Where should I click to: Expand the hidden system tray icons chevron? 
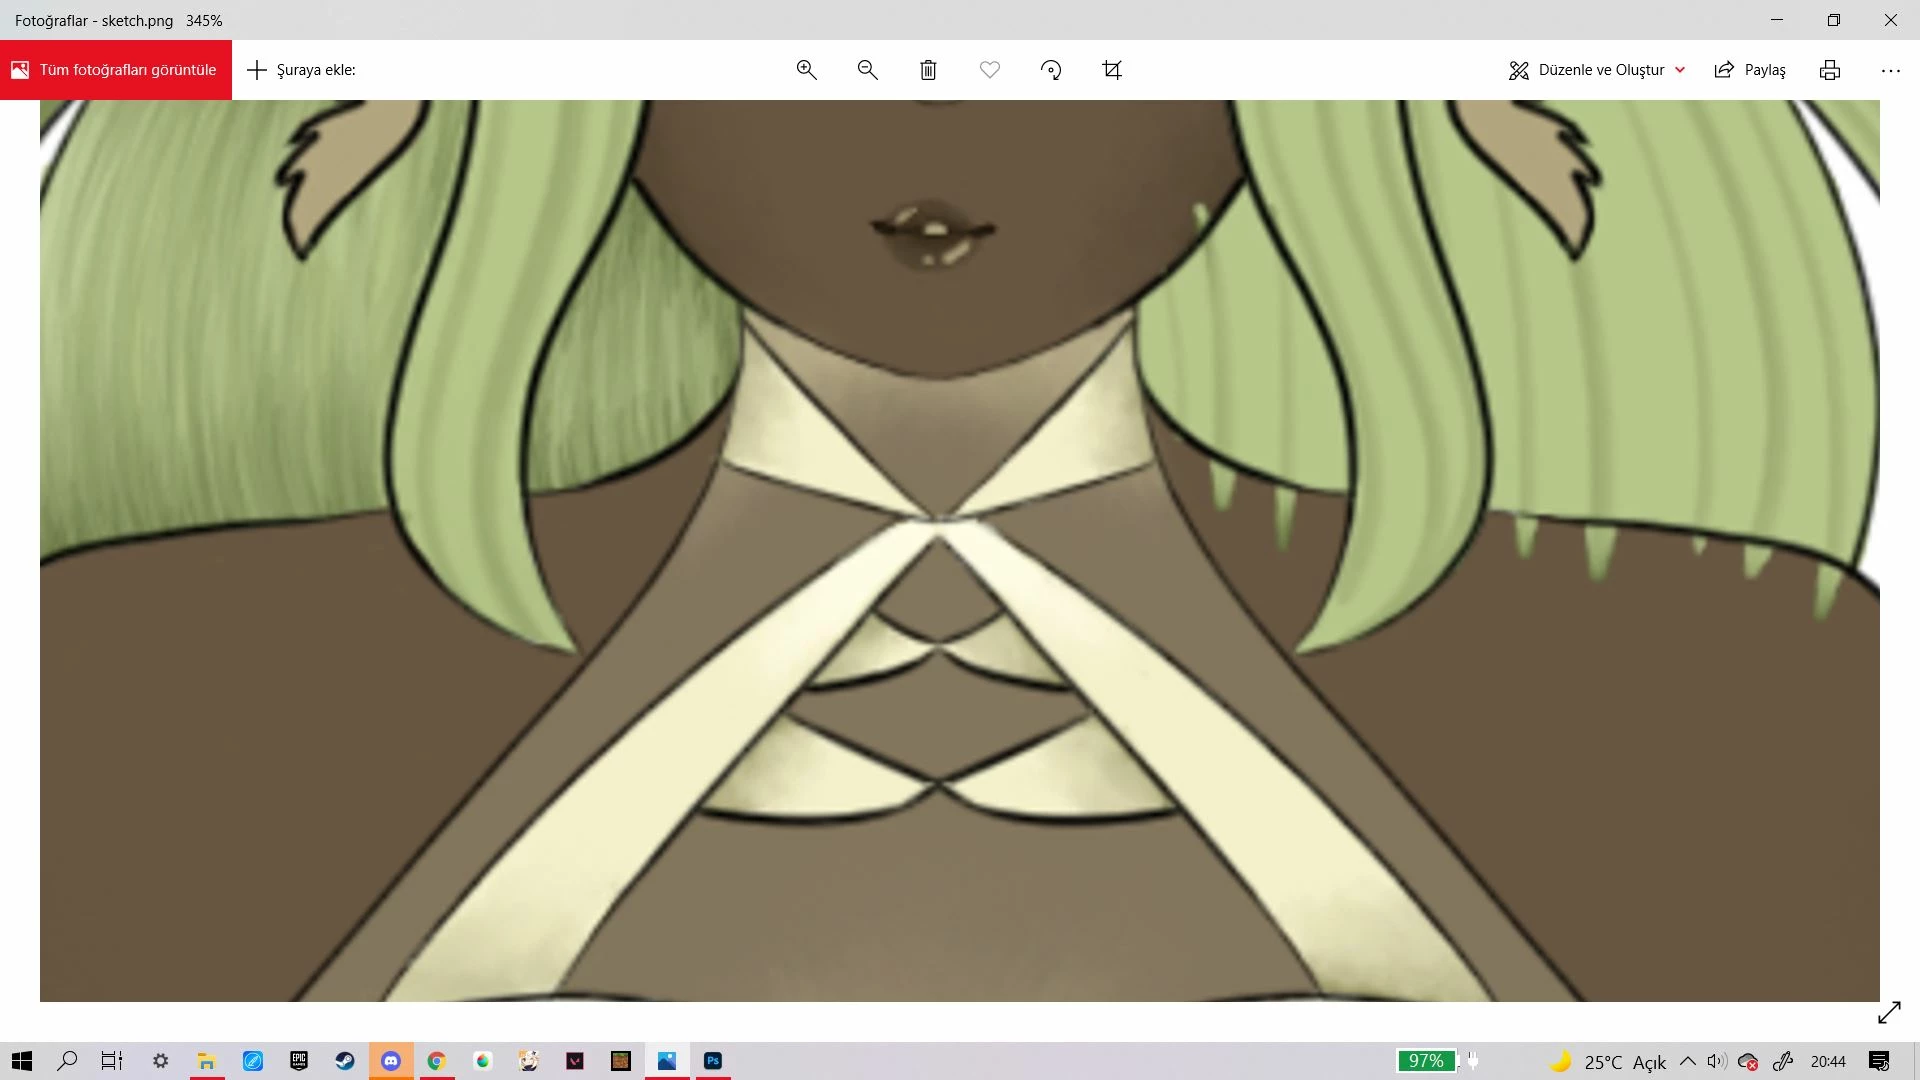(x=1688, y=1061)
